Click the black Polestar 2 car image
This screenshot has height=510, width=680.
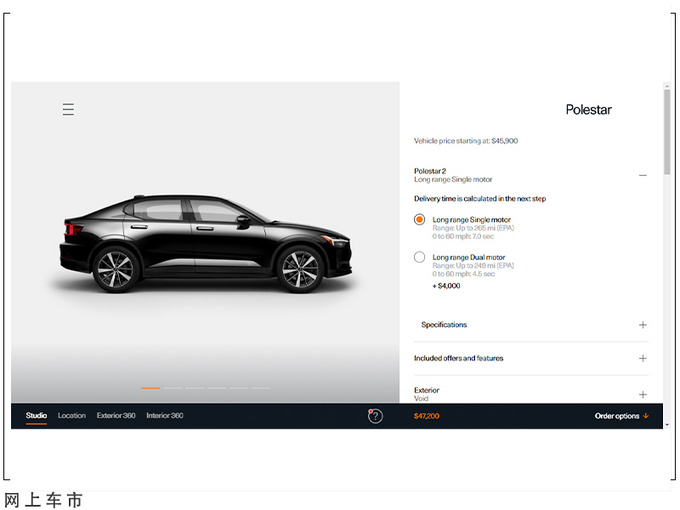click(205, 243)
